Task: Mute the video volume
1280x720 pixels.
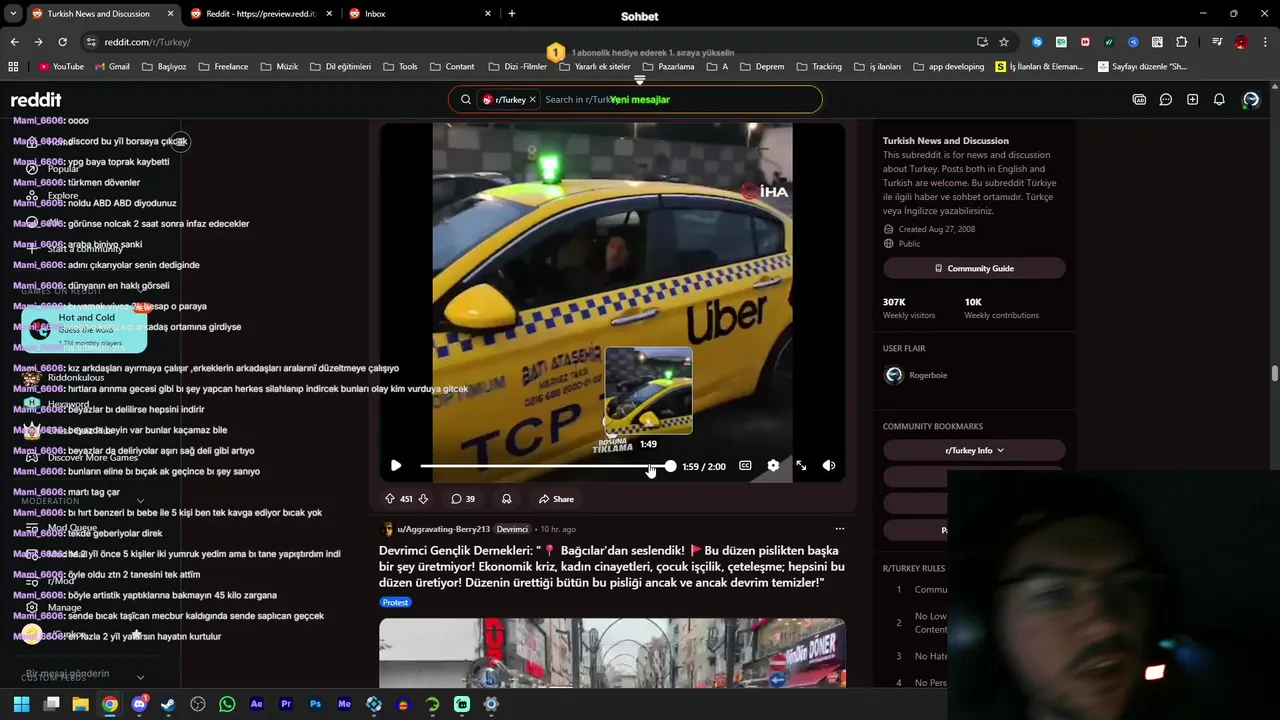Action: click(x=829, y=466)
